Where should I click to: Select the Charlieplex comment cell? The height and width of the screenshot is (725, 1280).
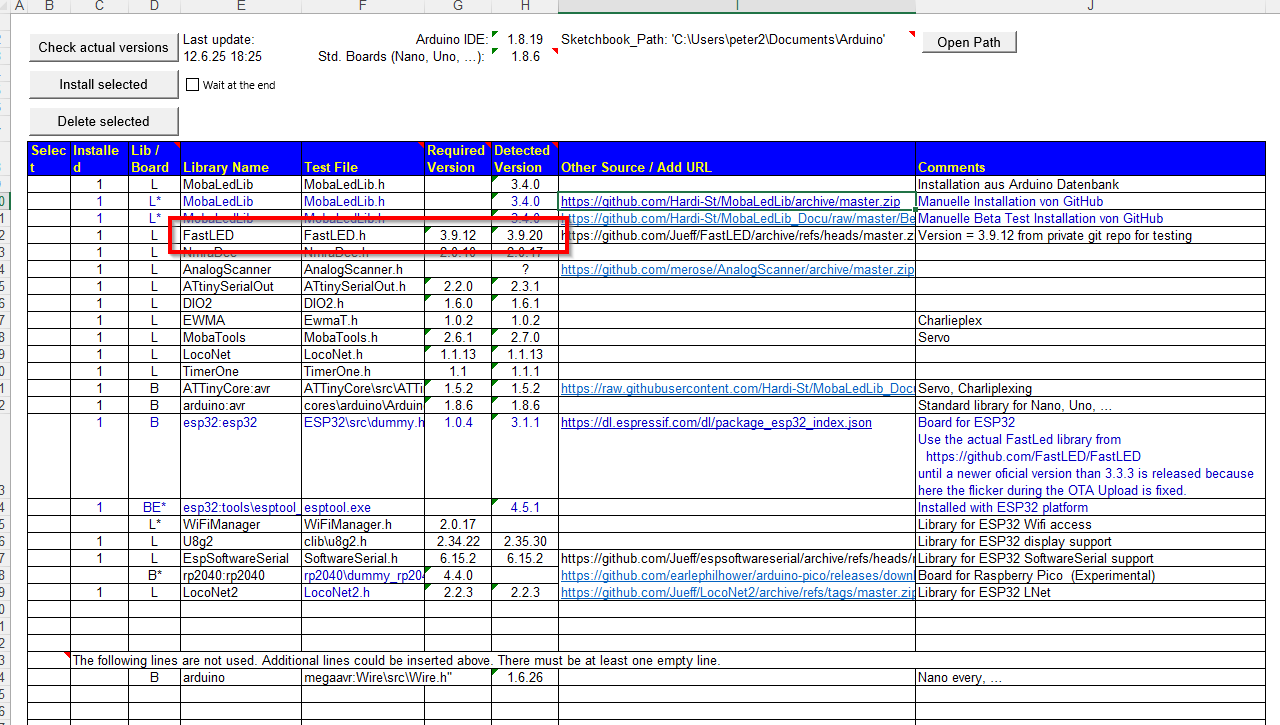pyautogui.click(x=1091, y=321)
